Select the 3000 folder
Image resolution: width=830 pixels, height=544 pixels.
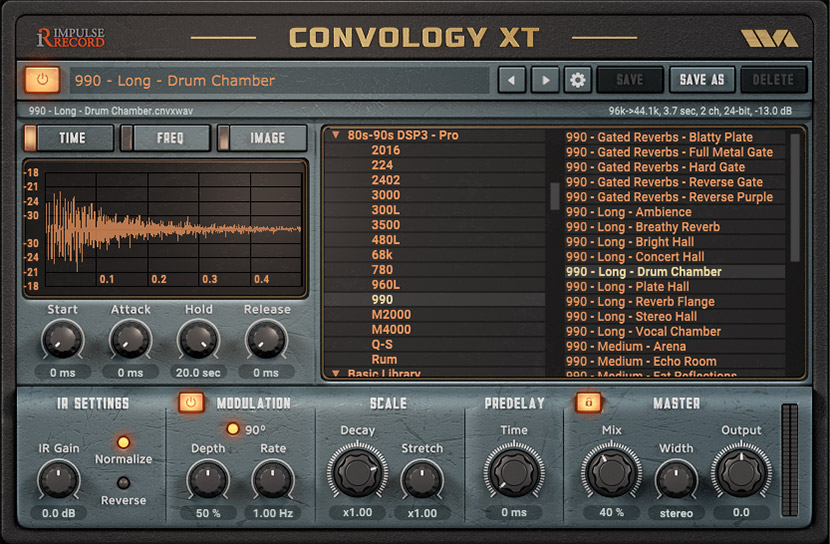(x=385, y=195)
